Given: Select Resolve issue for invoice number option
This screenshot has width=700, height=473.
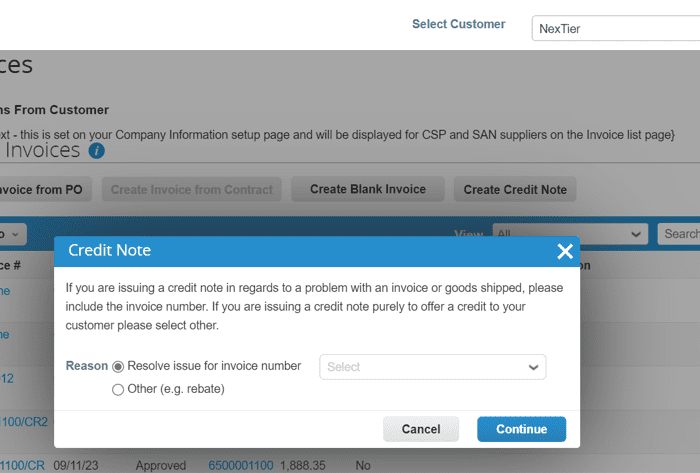Looking at the screenshot, I should (118, 367).
